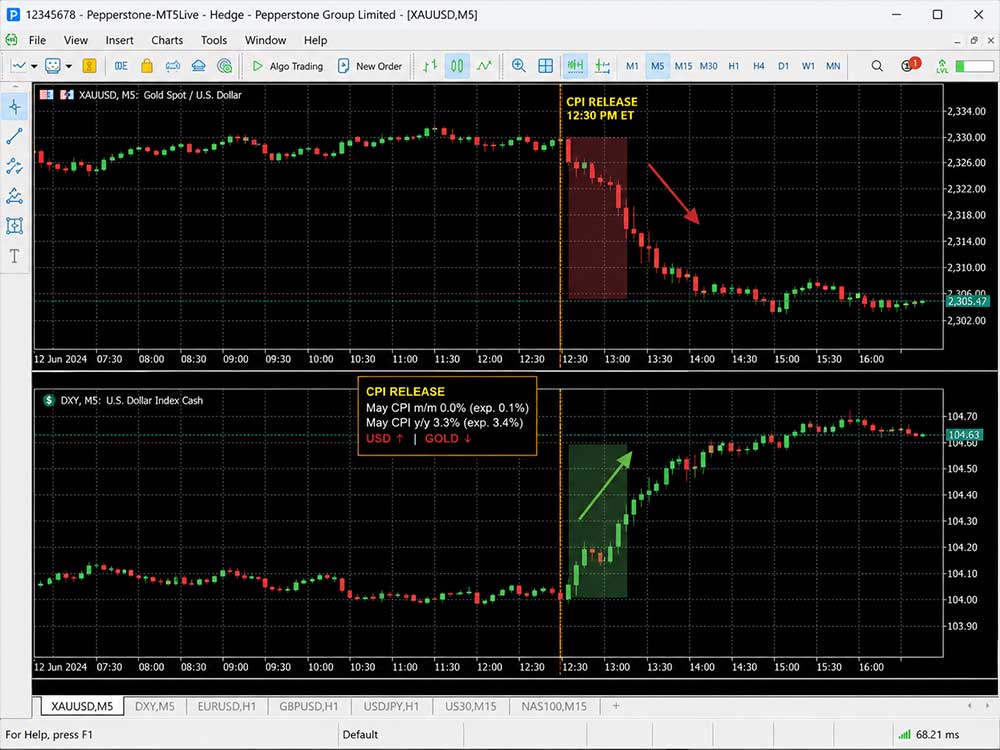Select the equidistant channel tool
The width and height of the screenshot is (1000, 750).
click(15, 166)
